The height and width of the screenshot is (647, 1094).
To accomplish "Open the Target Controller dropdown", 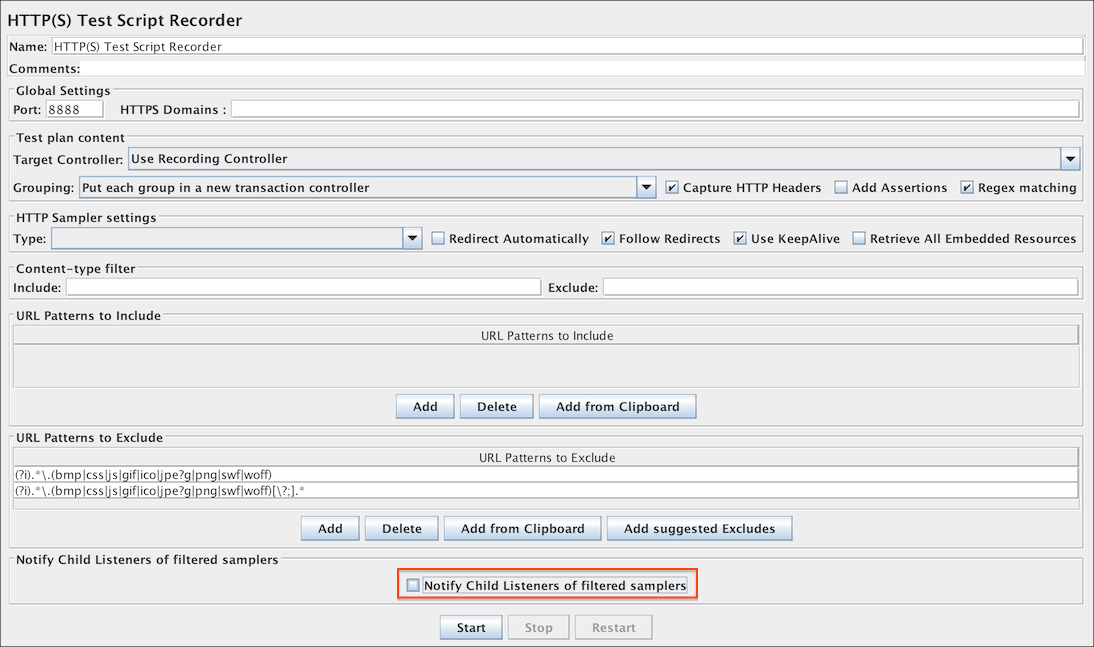I will pyautogui.click(x=1070, y=159).
